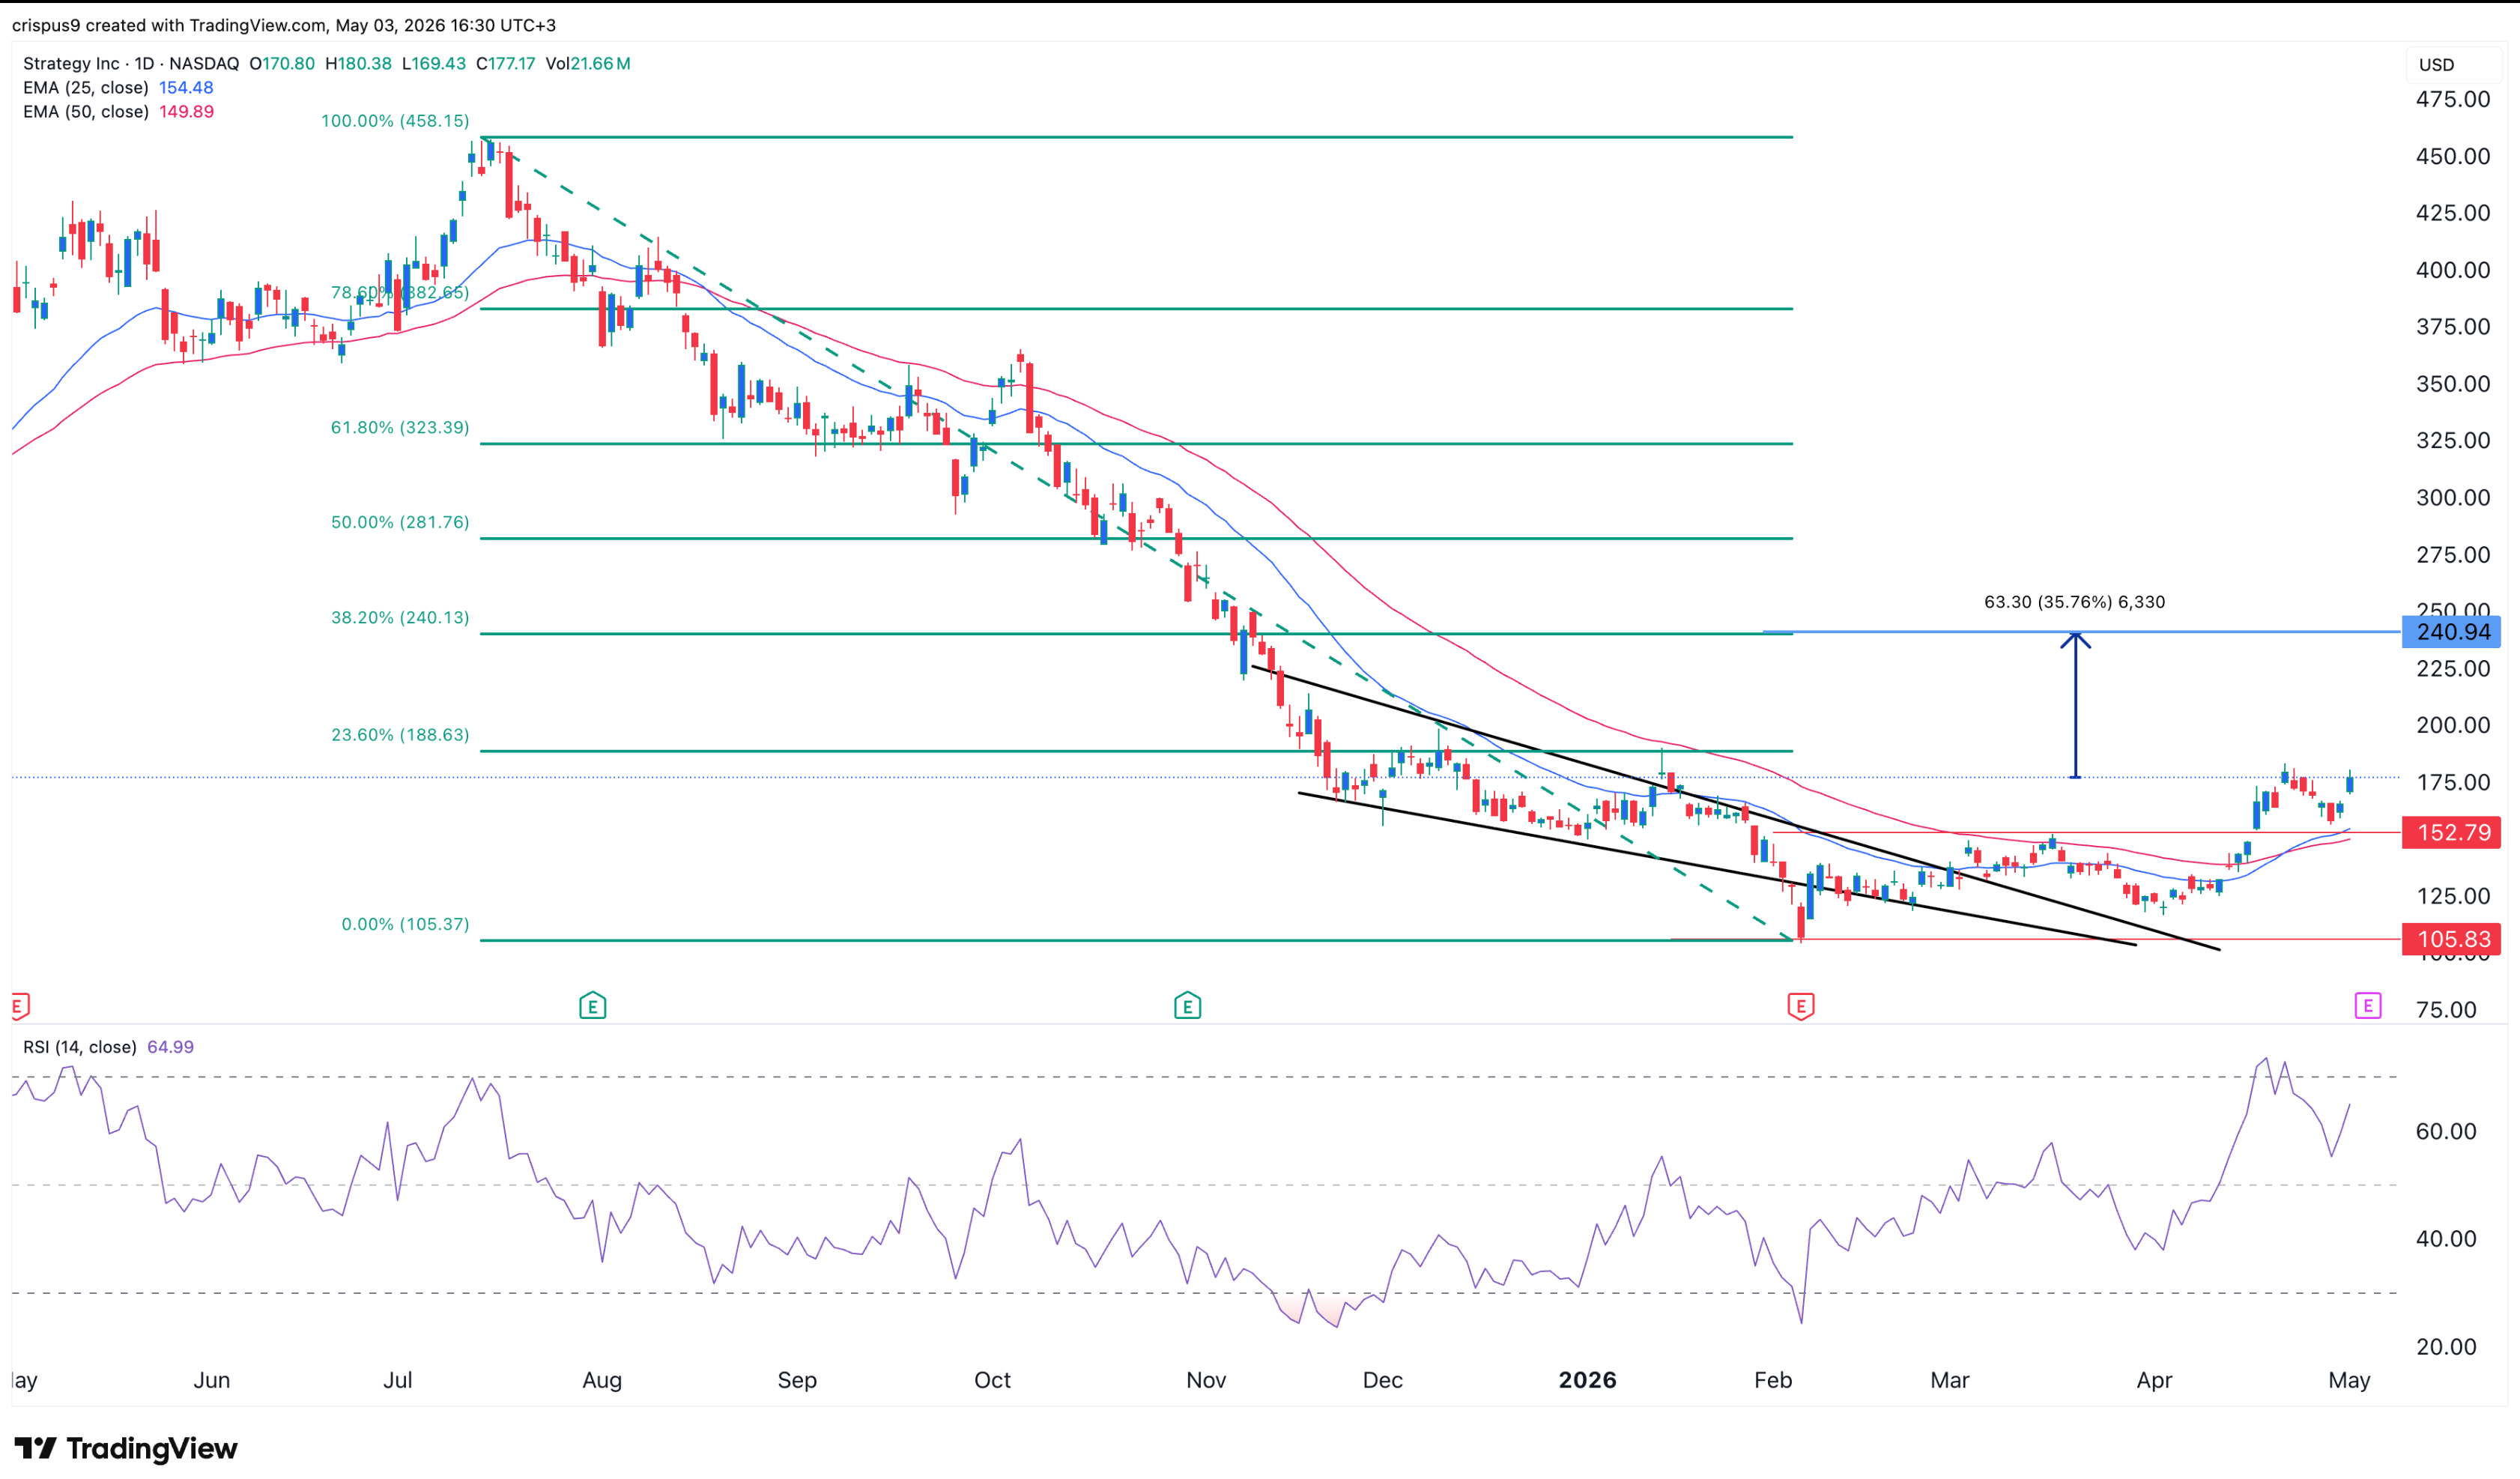Click the open price O170.80 value

(x=282, y=63)
